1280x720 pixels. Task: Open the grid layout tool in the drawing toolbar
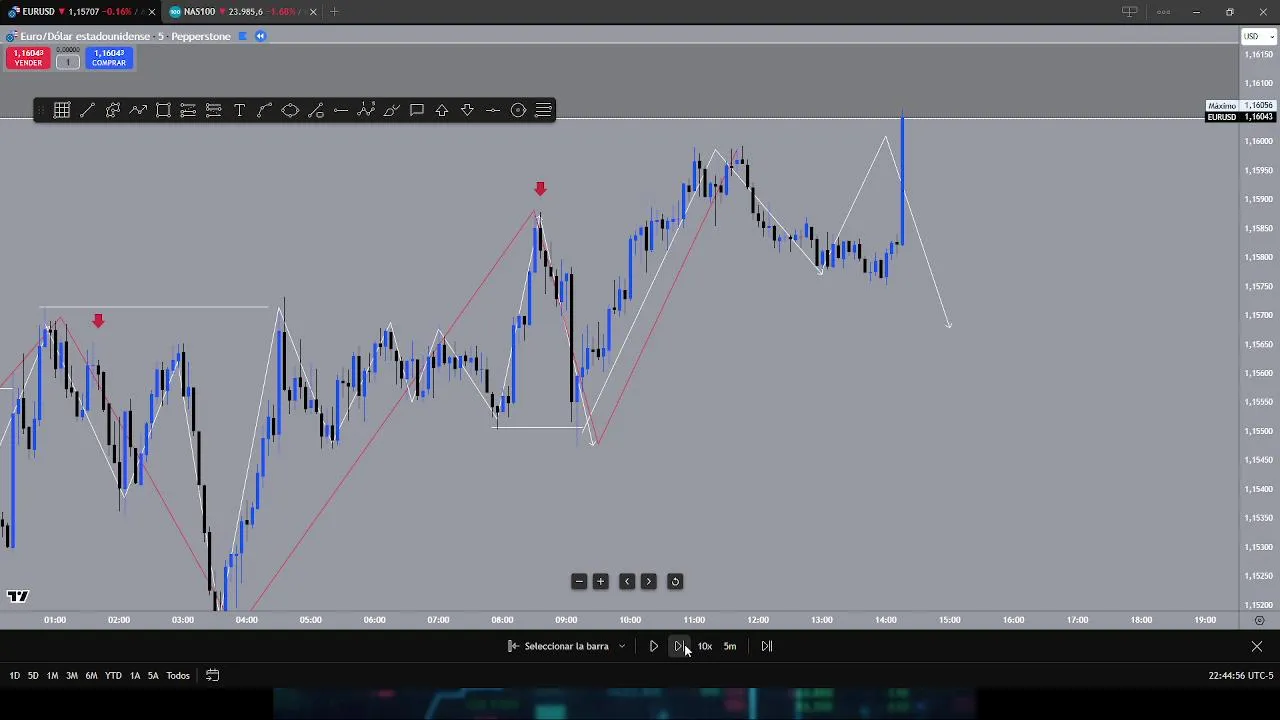pos(62,110)
